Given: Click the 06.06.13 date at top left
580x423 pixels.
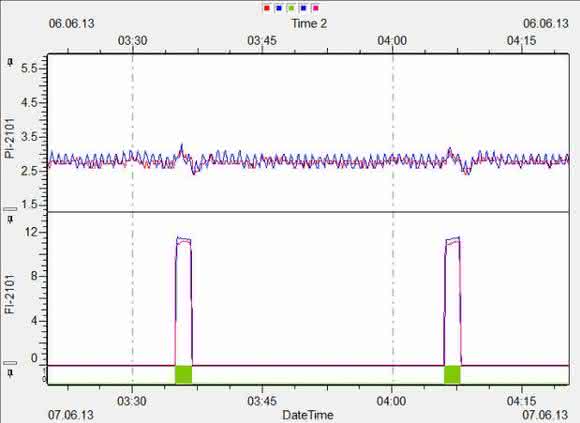Looking at the screenshot, I should 71,24.
